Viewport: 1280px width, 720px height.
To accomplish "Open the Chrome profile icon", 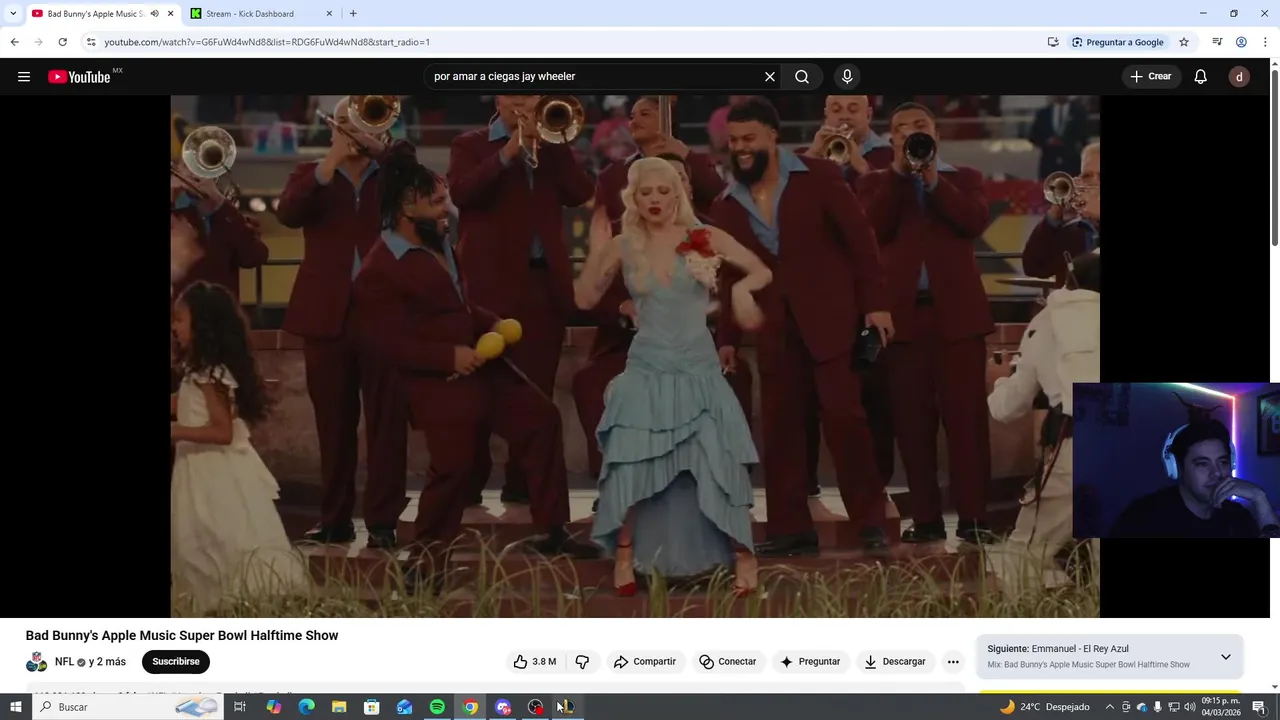I will (1241, 42).
